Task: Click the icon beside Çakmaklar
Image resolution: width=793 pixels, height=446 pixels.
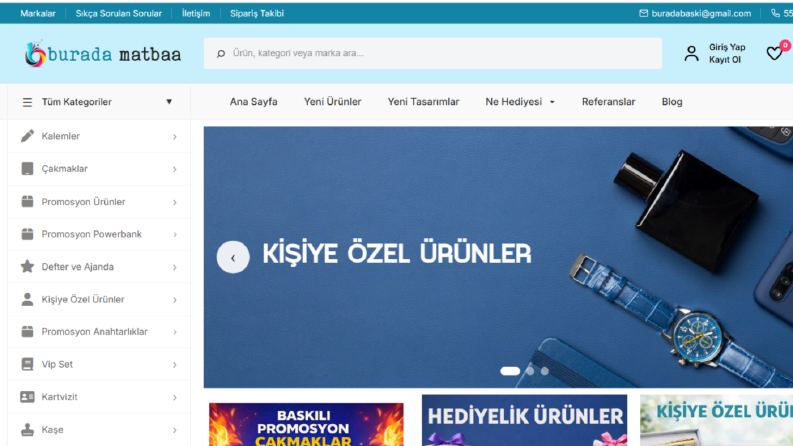Action: pos(27,168)
